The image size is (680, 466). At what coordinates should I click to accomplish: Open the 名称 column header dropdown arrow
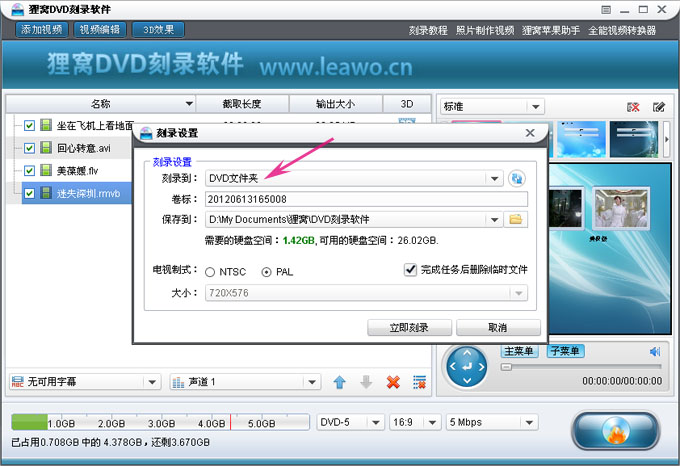click(189, 104)
